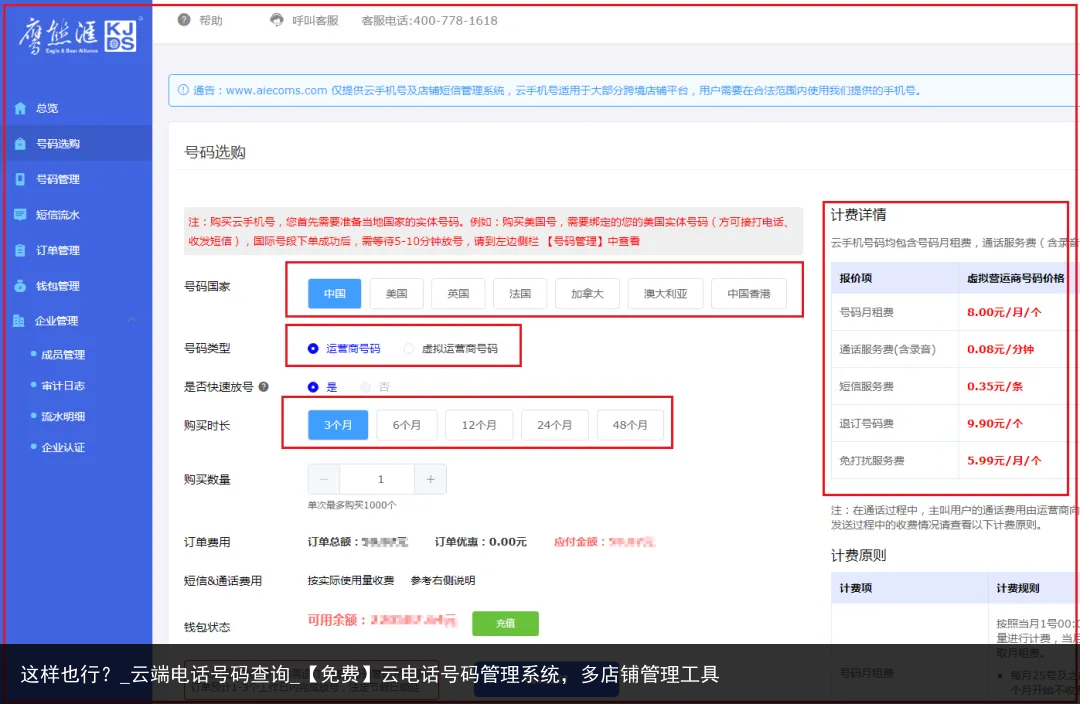
Task: Click the 9.90元/个 price cell
Action: pos(995,424)
